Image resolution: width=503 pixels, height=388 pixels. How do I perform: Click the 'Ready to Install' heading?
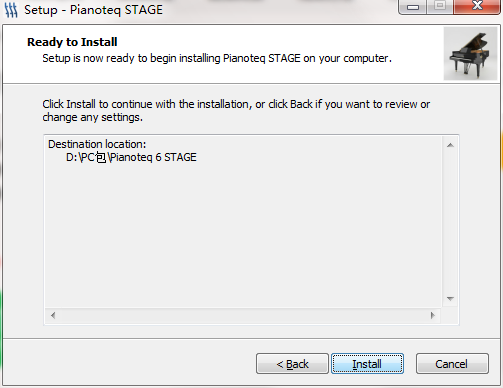pos(72,42)
